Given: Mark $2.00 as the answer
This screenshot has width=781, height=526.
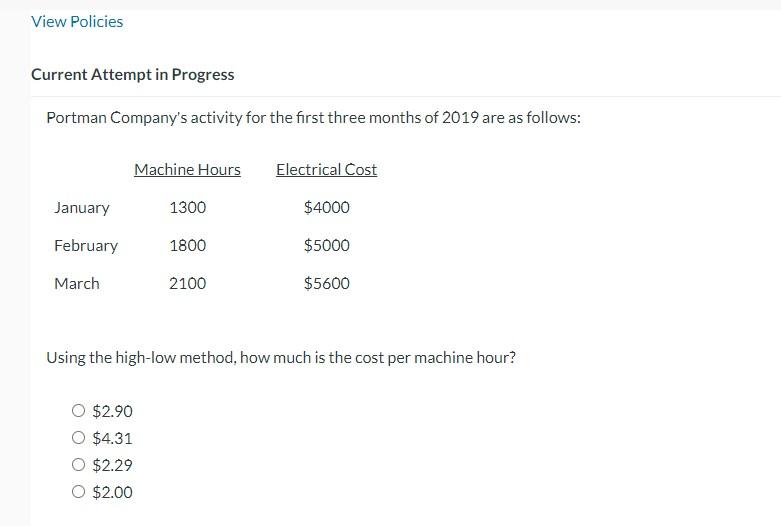Looking at the screenshot, I should tap(78, 492).
